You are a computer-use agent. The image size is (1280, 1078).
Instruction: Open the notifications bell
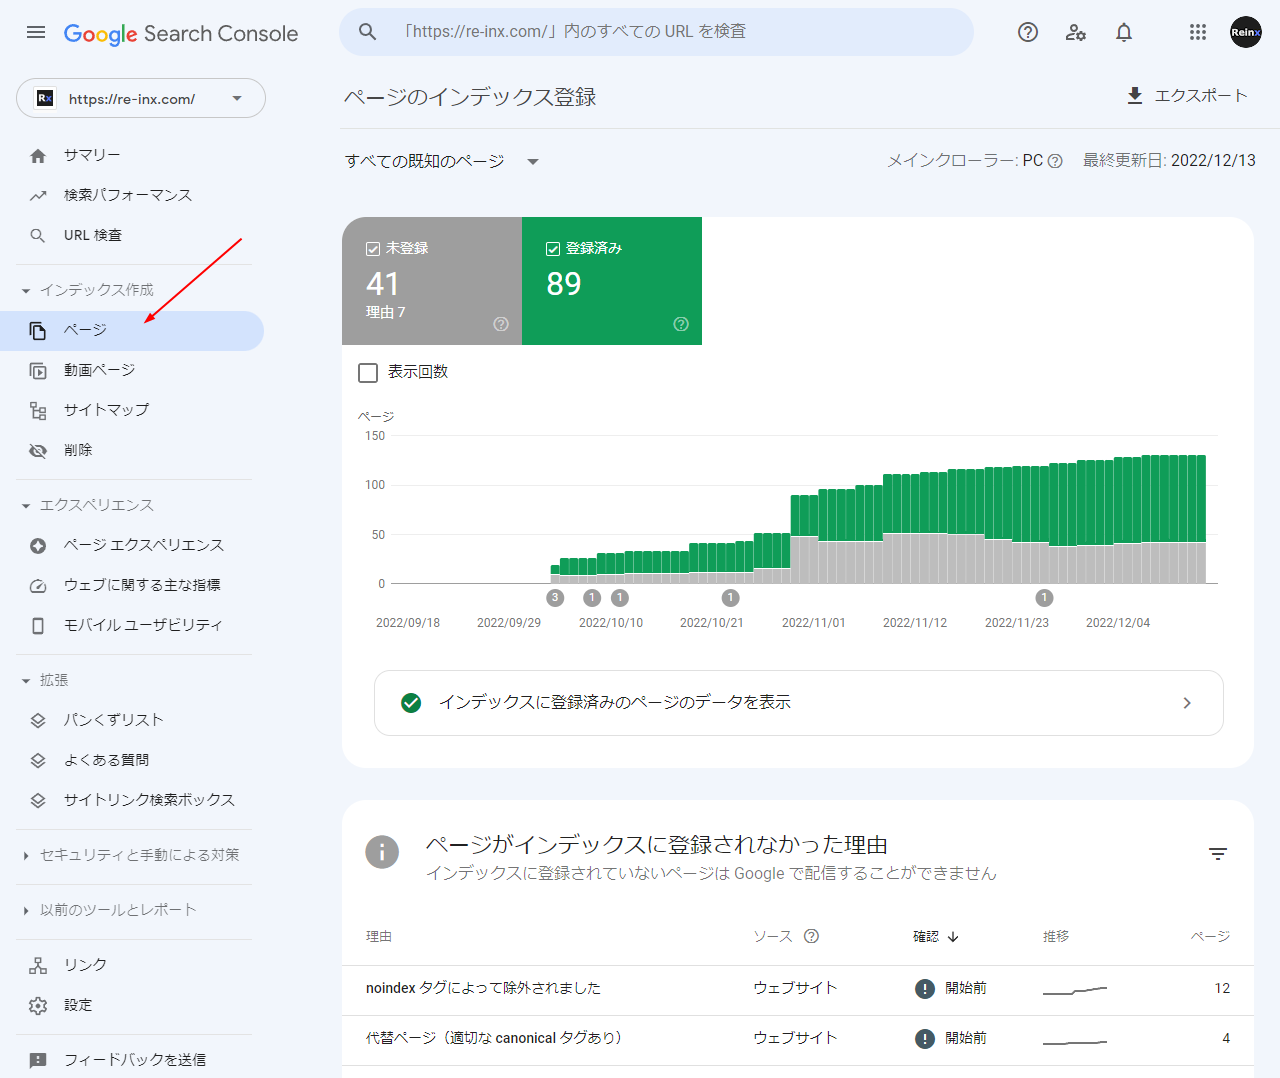(1124, 32)
